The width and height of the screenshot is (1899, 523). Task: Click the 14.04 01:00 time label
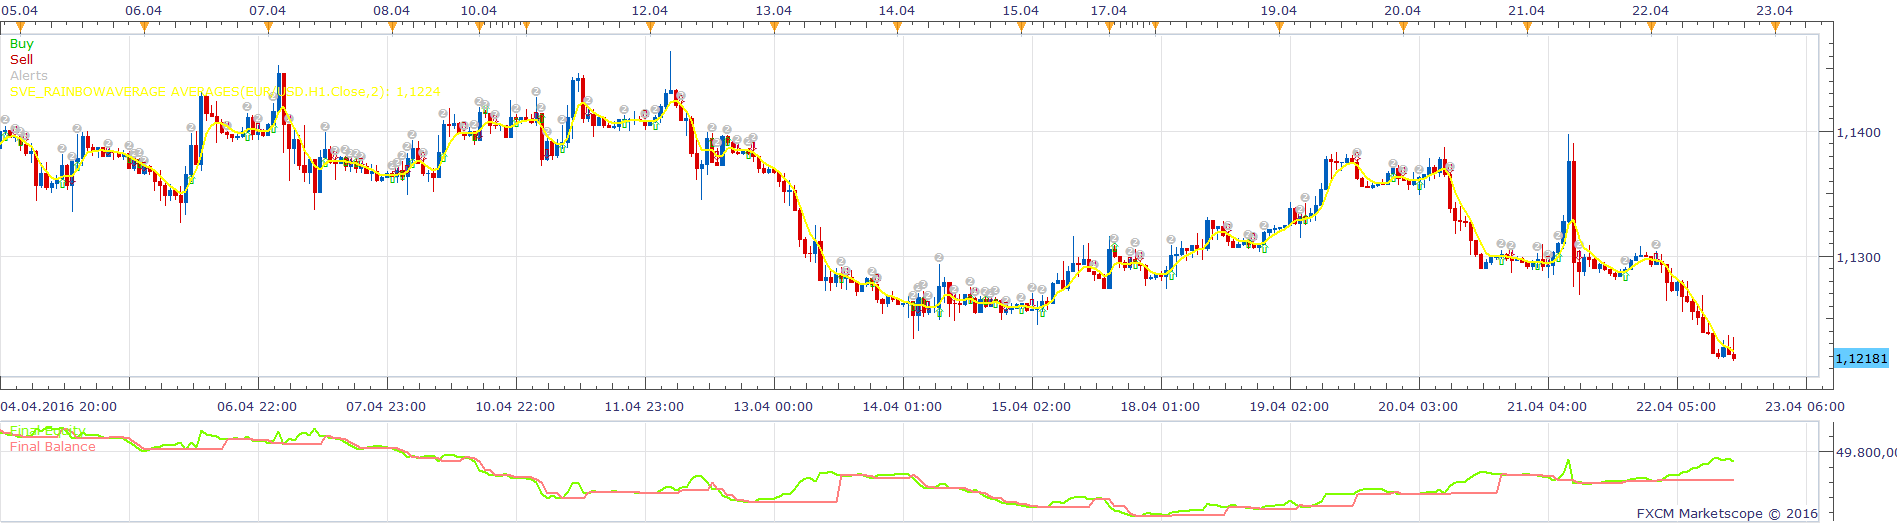tap(902, 407)
